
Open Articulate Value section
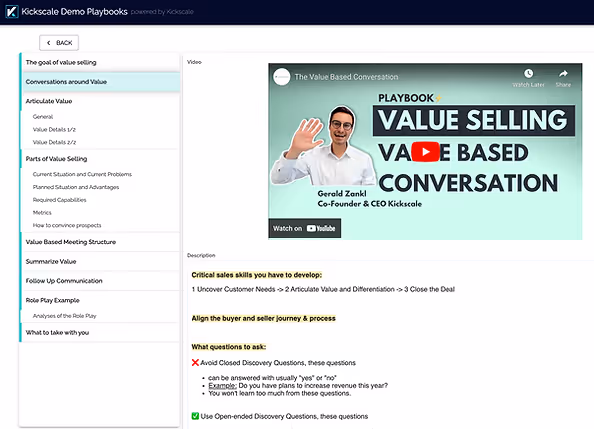tap(100, 101)
